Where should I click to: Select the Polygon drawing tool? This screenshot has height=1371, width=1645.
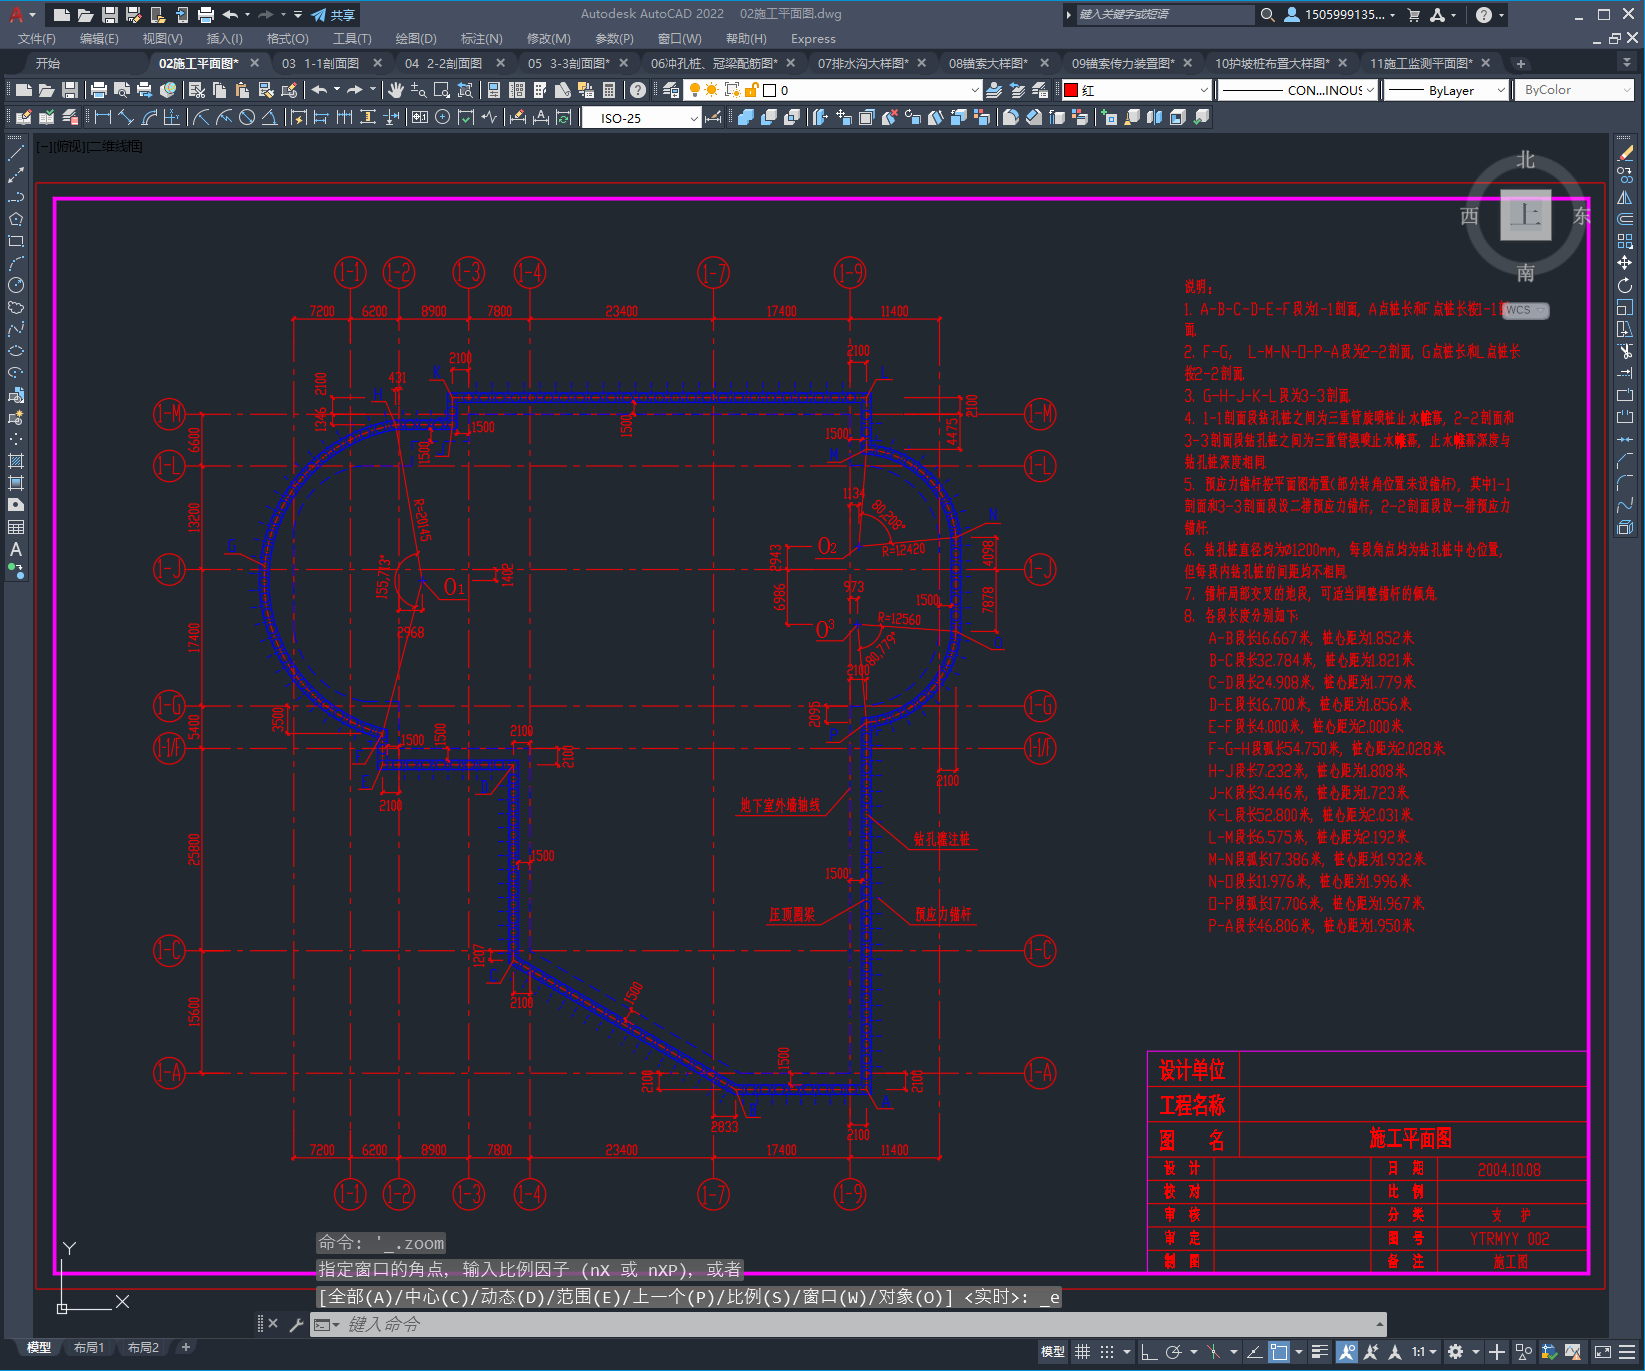coord(16,219)
